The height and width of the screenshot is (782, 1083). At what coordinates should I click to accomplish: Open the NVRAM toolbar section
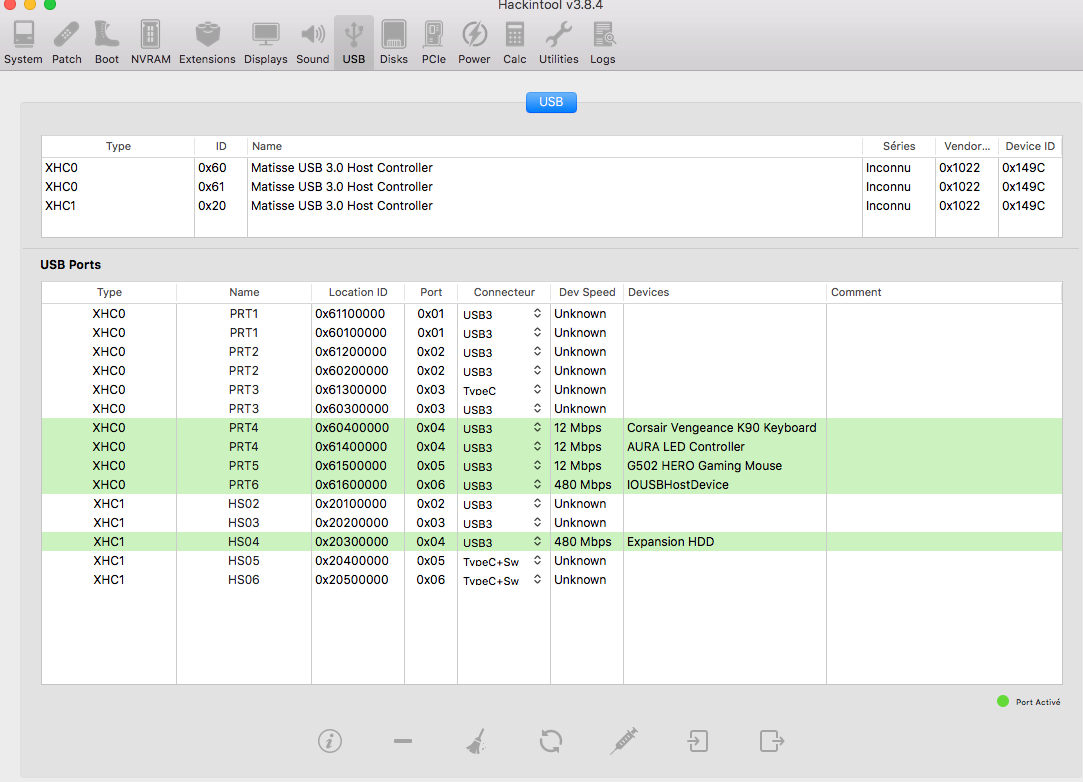pyautogui.click(x=150, y=42)
